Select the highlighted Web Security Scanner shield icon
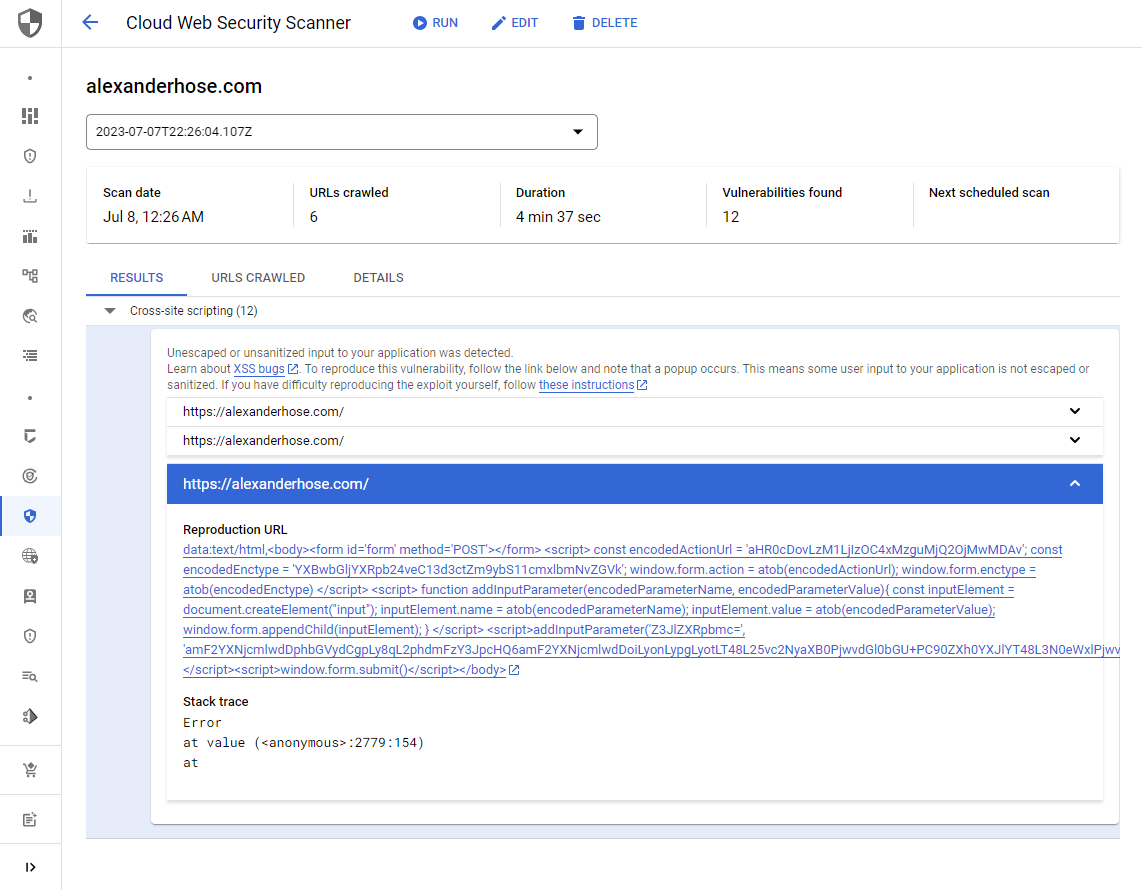 [30, 516]
